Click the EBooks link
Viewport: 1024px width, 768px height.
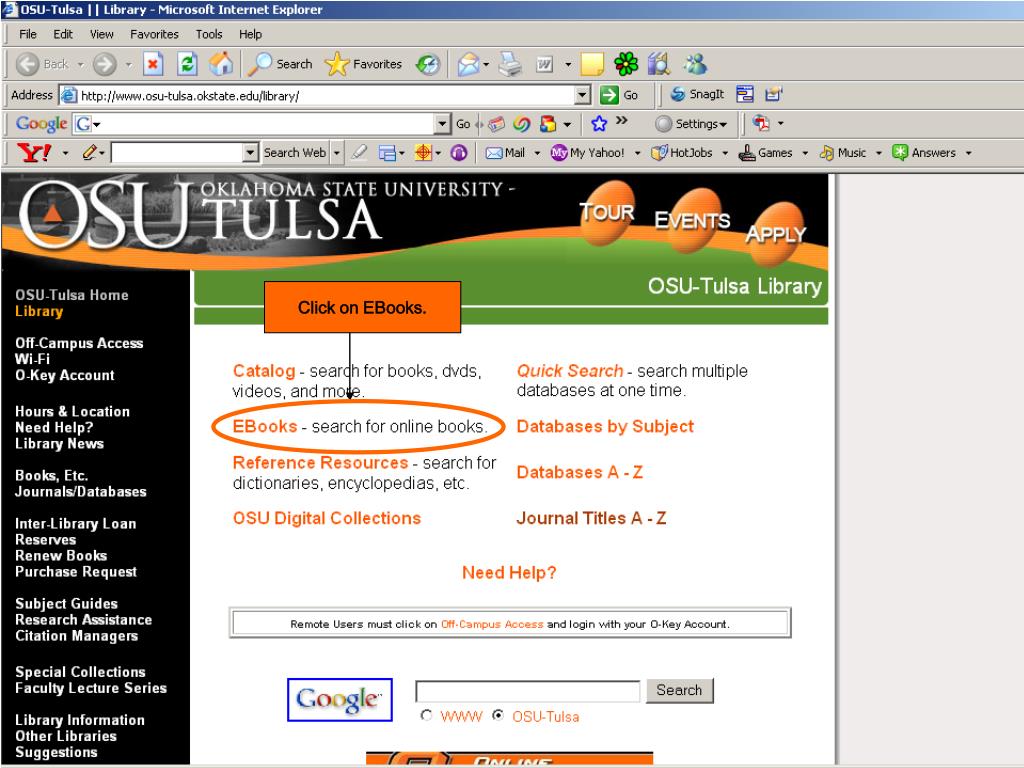tap(265, 426)
